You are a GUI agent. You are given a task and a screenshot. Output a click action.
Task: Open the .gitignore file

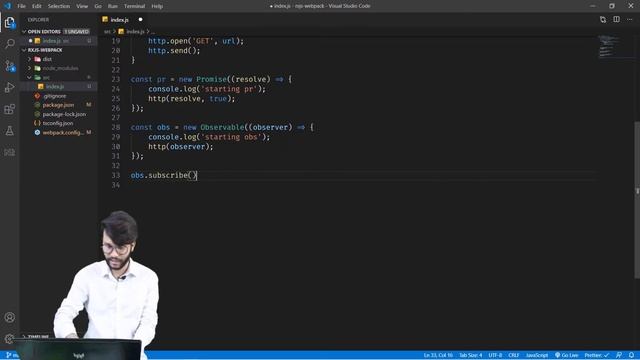(54, 96)
